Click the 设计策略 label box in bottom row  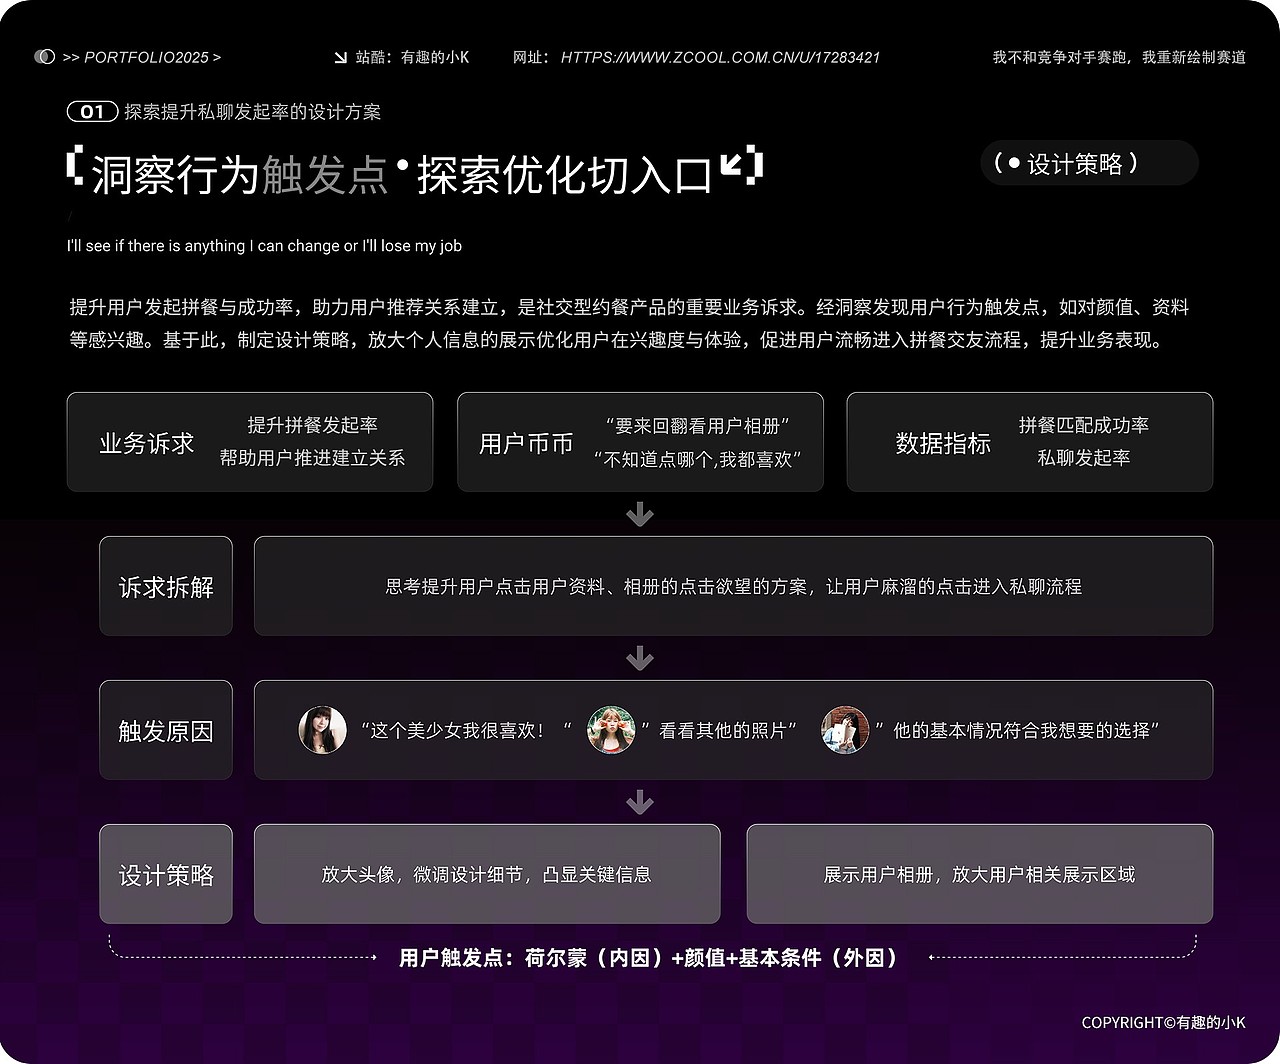[166, 874]
